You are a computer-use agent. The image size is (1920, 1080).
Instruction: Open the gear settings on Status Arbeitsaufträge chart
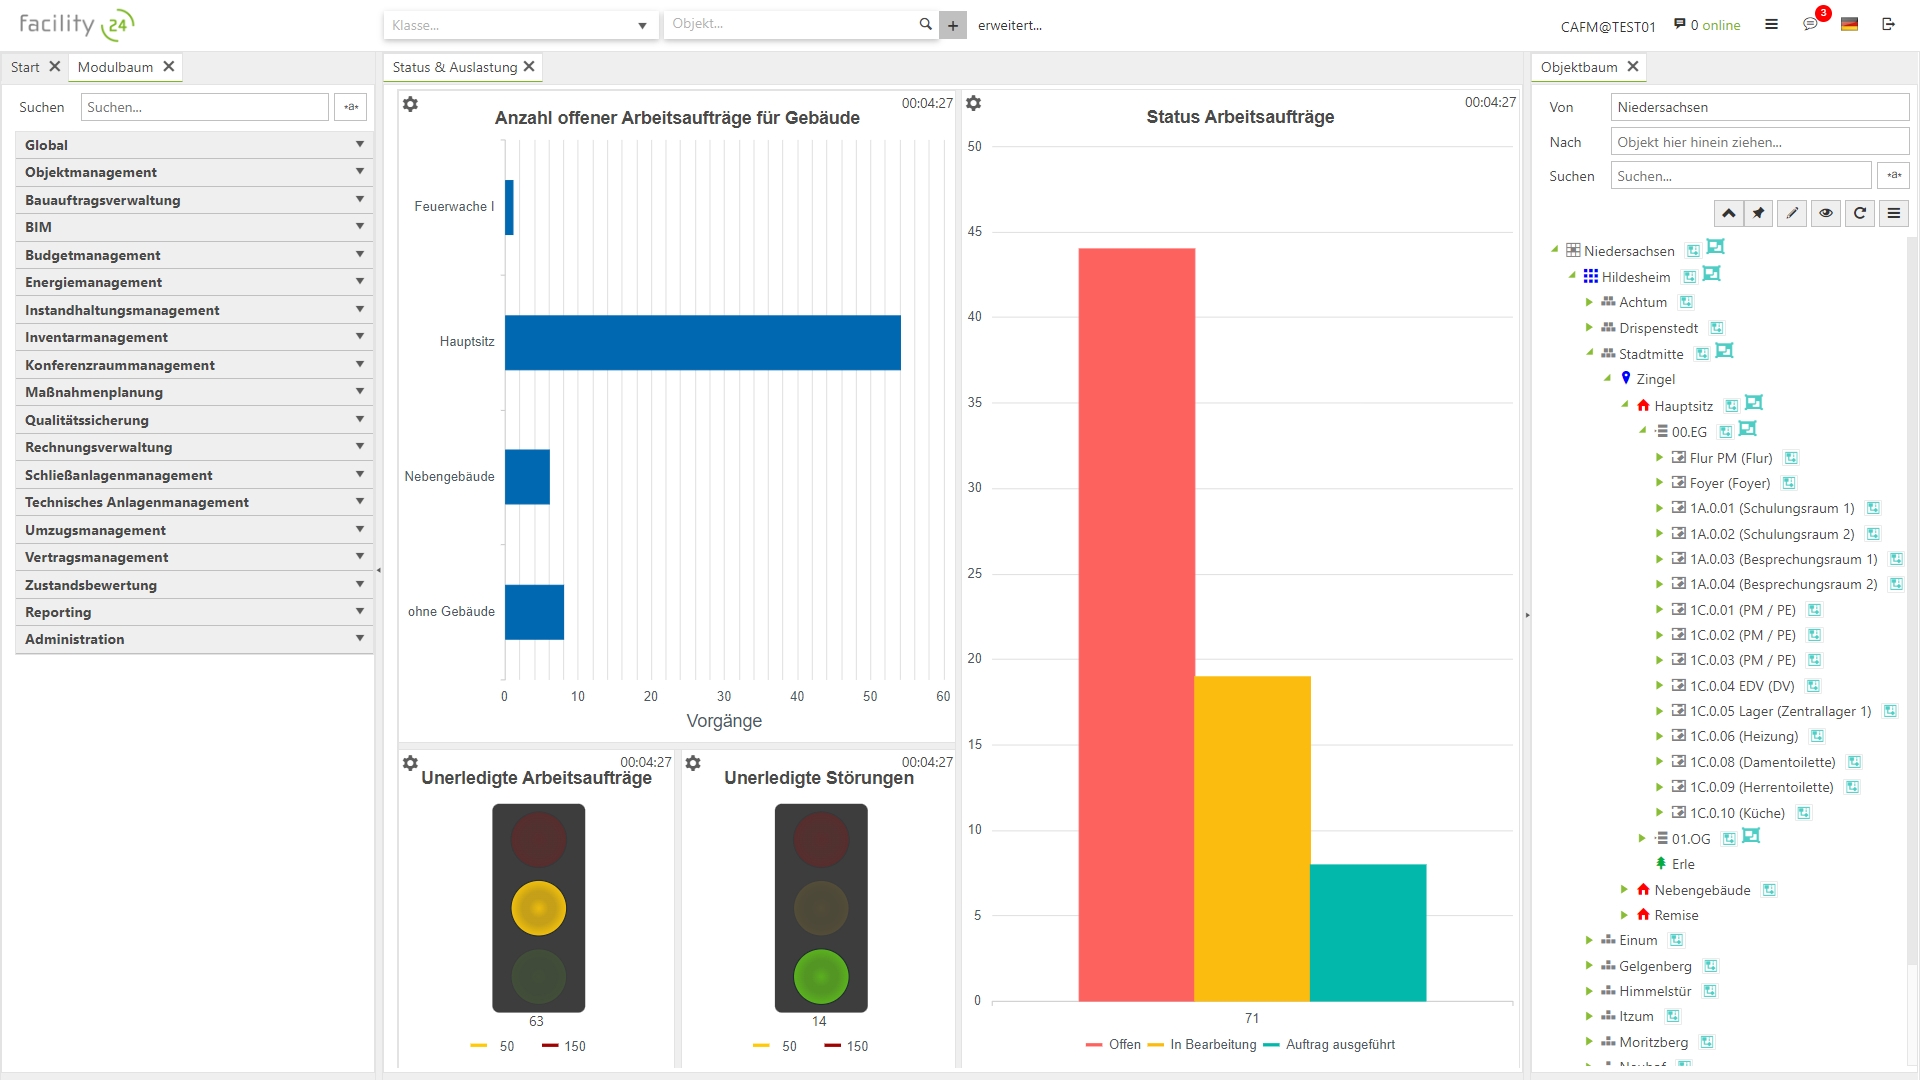[973, 103]
